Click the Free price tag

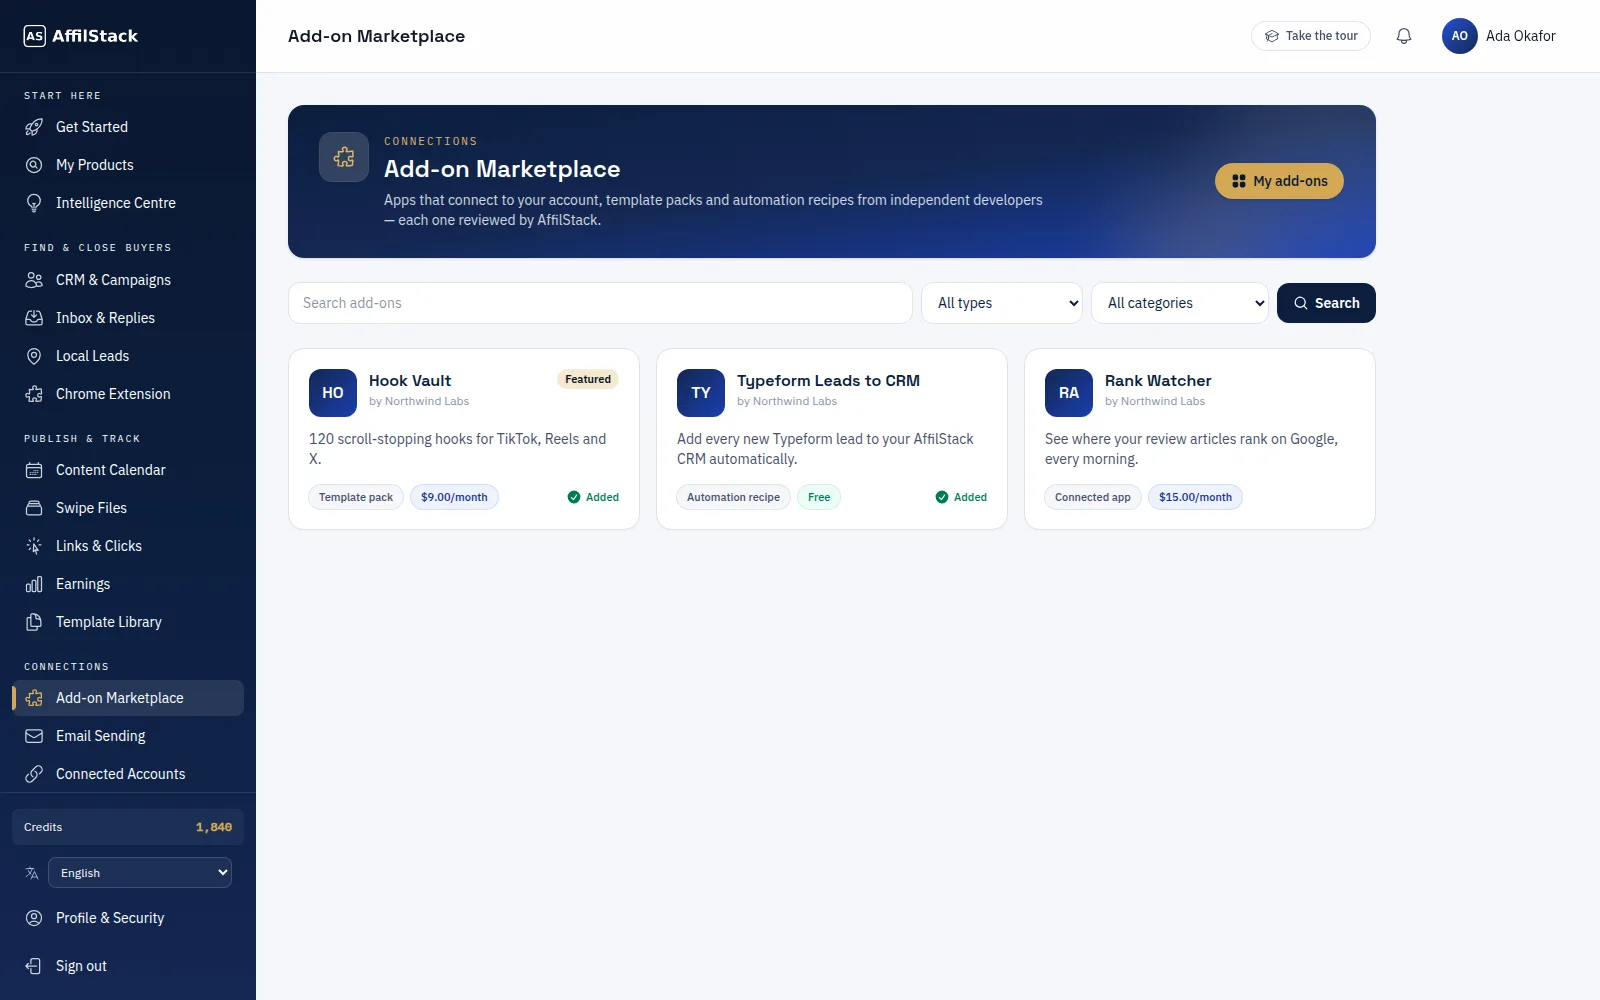(x=819, y=497)
